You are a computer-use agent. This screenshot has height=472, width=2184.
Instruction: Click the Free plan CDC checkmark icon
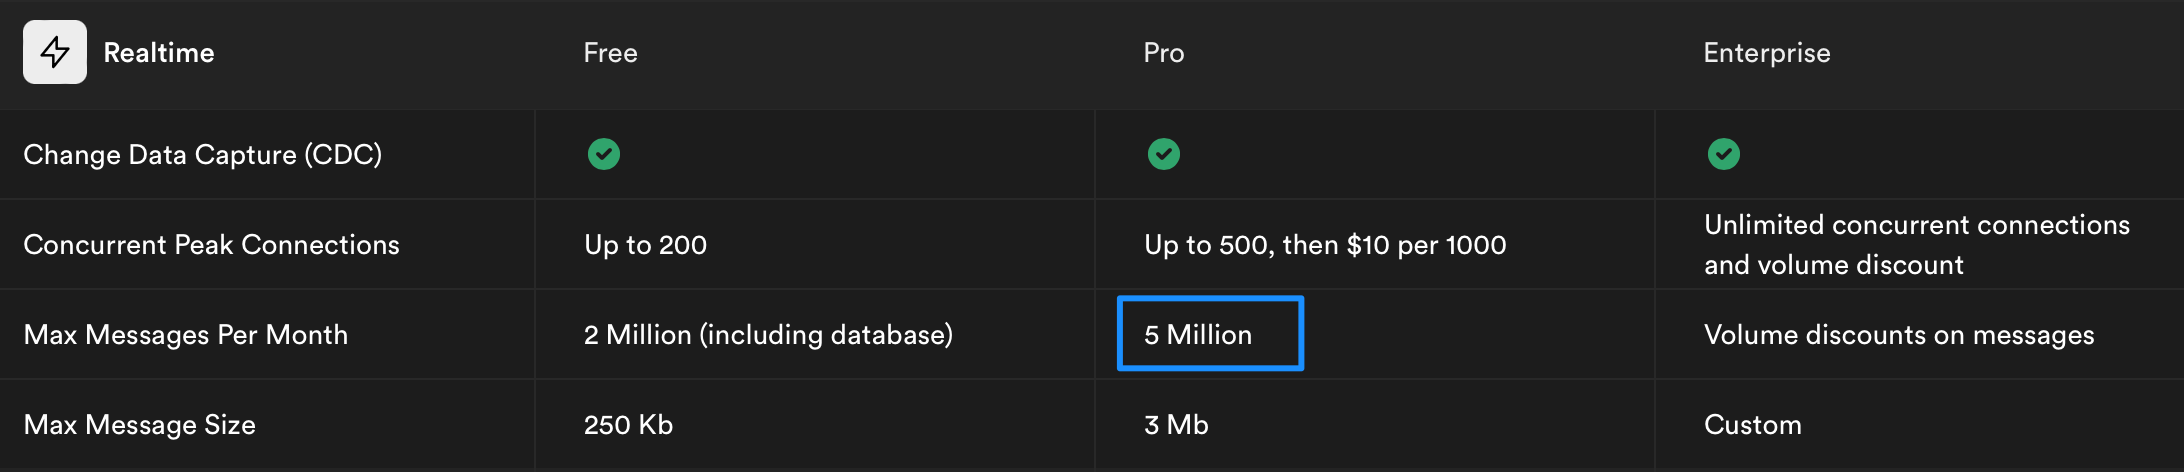point(604,154)
